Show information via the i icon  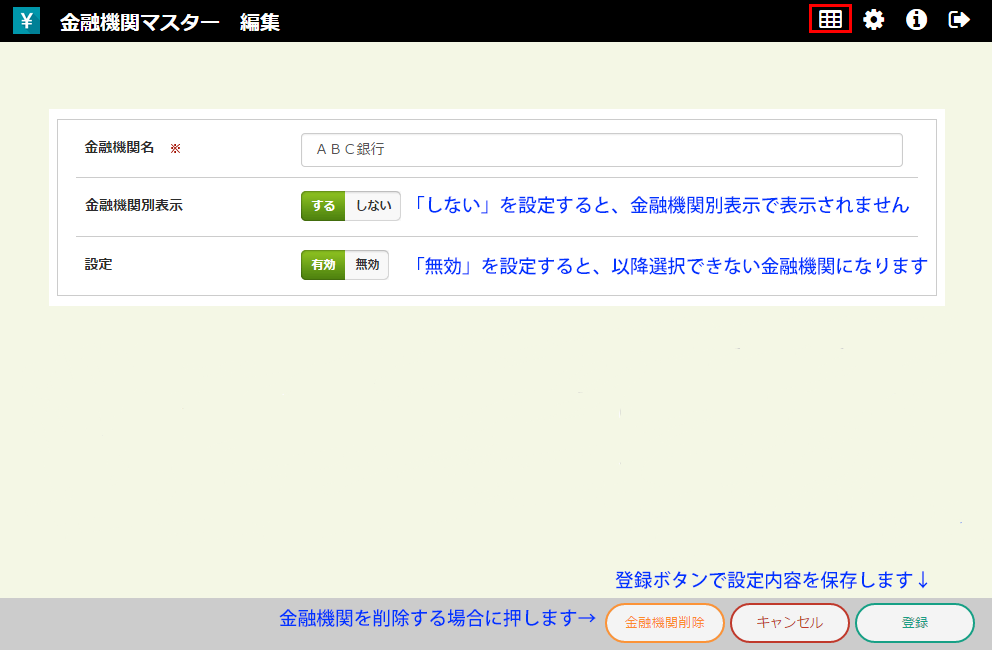click(x=916, y=20)
